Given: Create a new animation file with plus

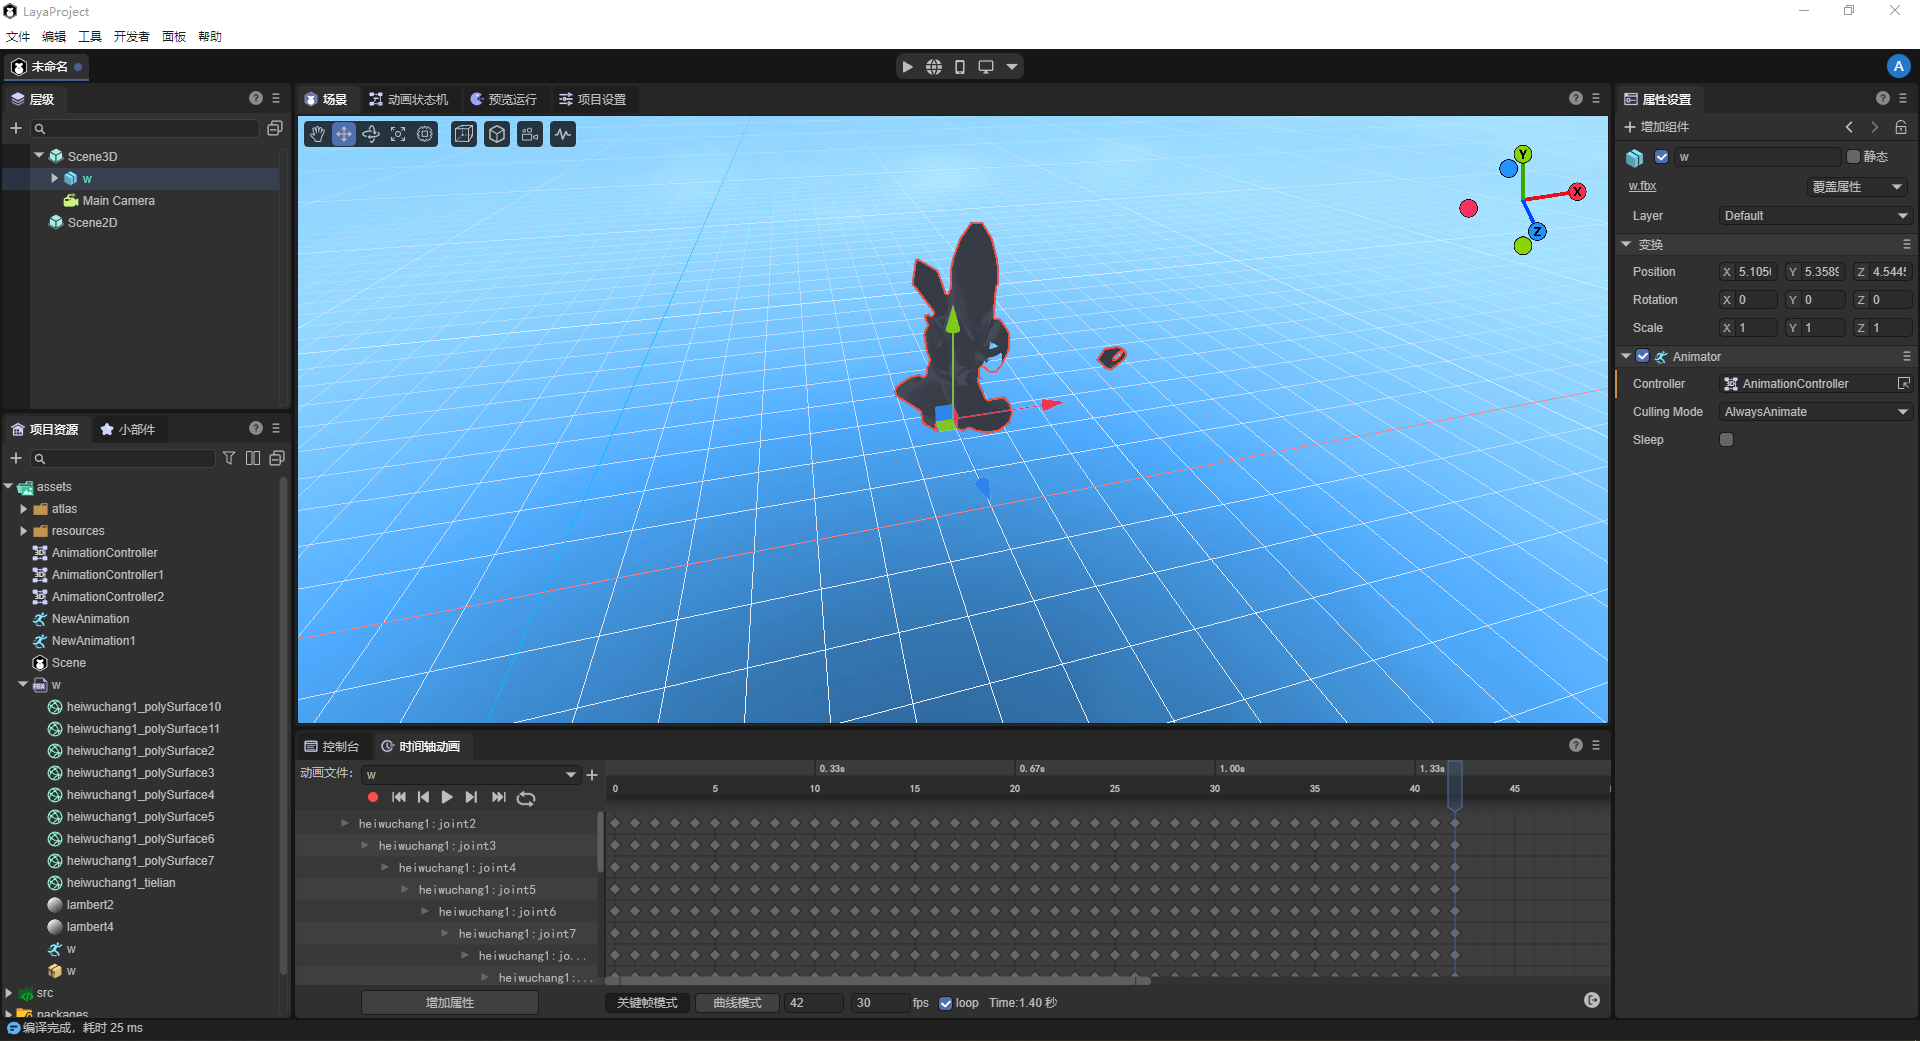Looking at the screenshot, I should click(x=592, y=775).
